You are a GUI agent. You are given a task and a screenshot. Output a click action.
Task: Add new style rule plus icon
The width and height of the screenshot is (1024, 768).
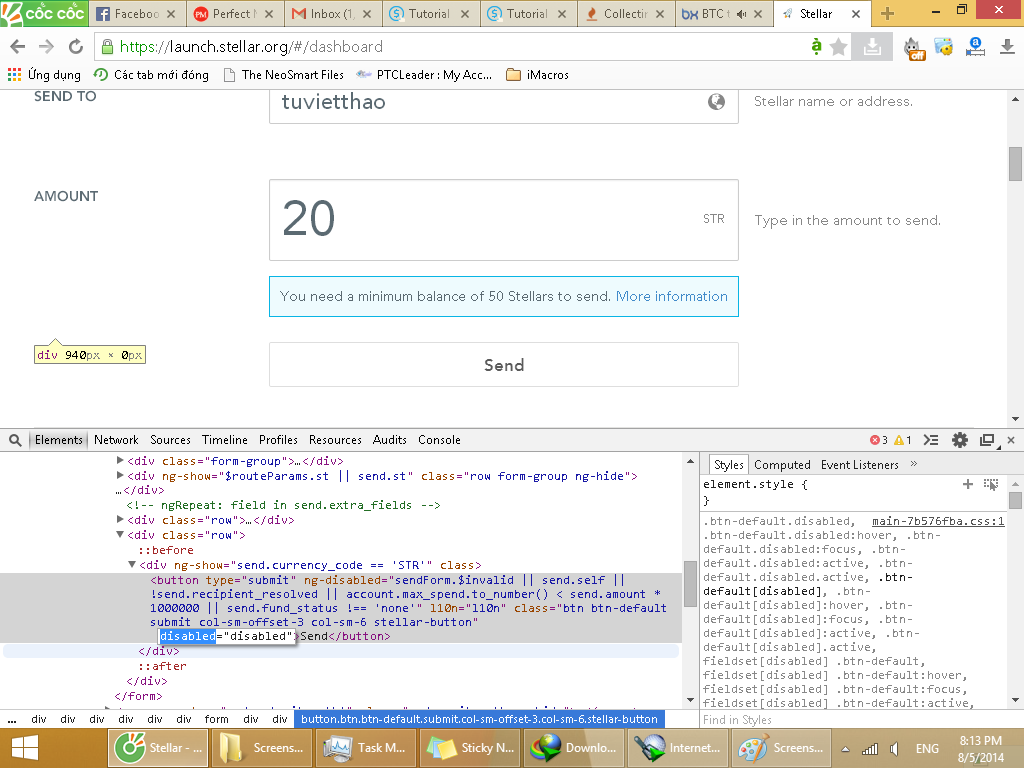tap(967, 484)
